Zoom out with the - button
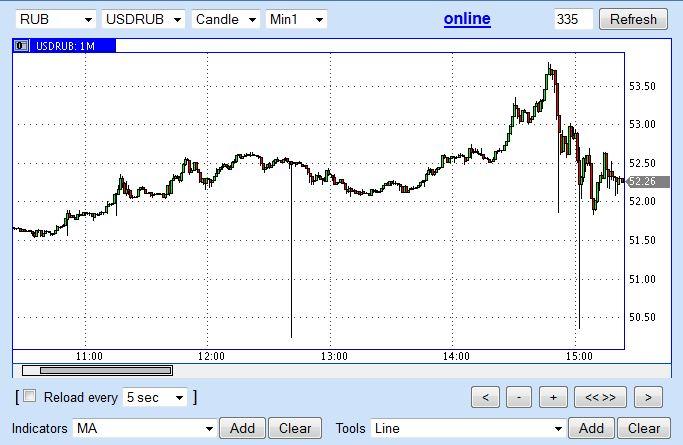 click(519, 397)
